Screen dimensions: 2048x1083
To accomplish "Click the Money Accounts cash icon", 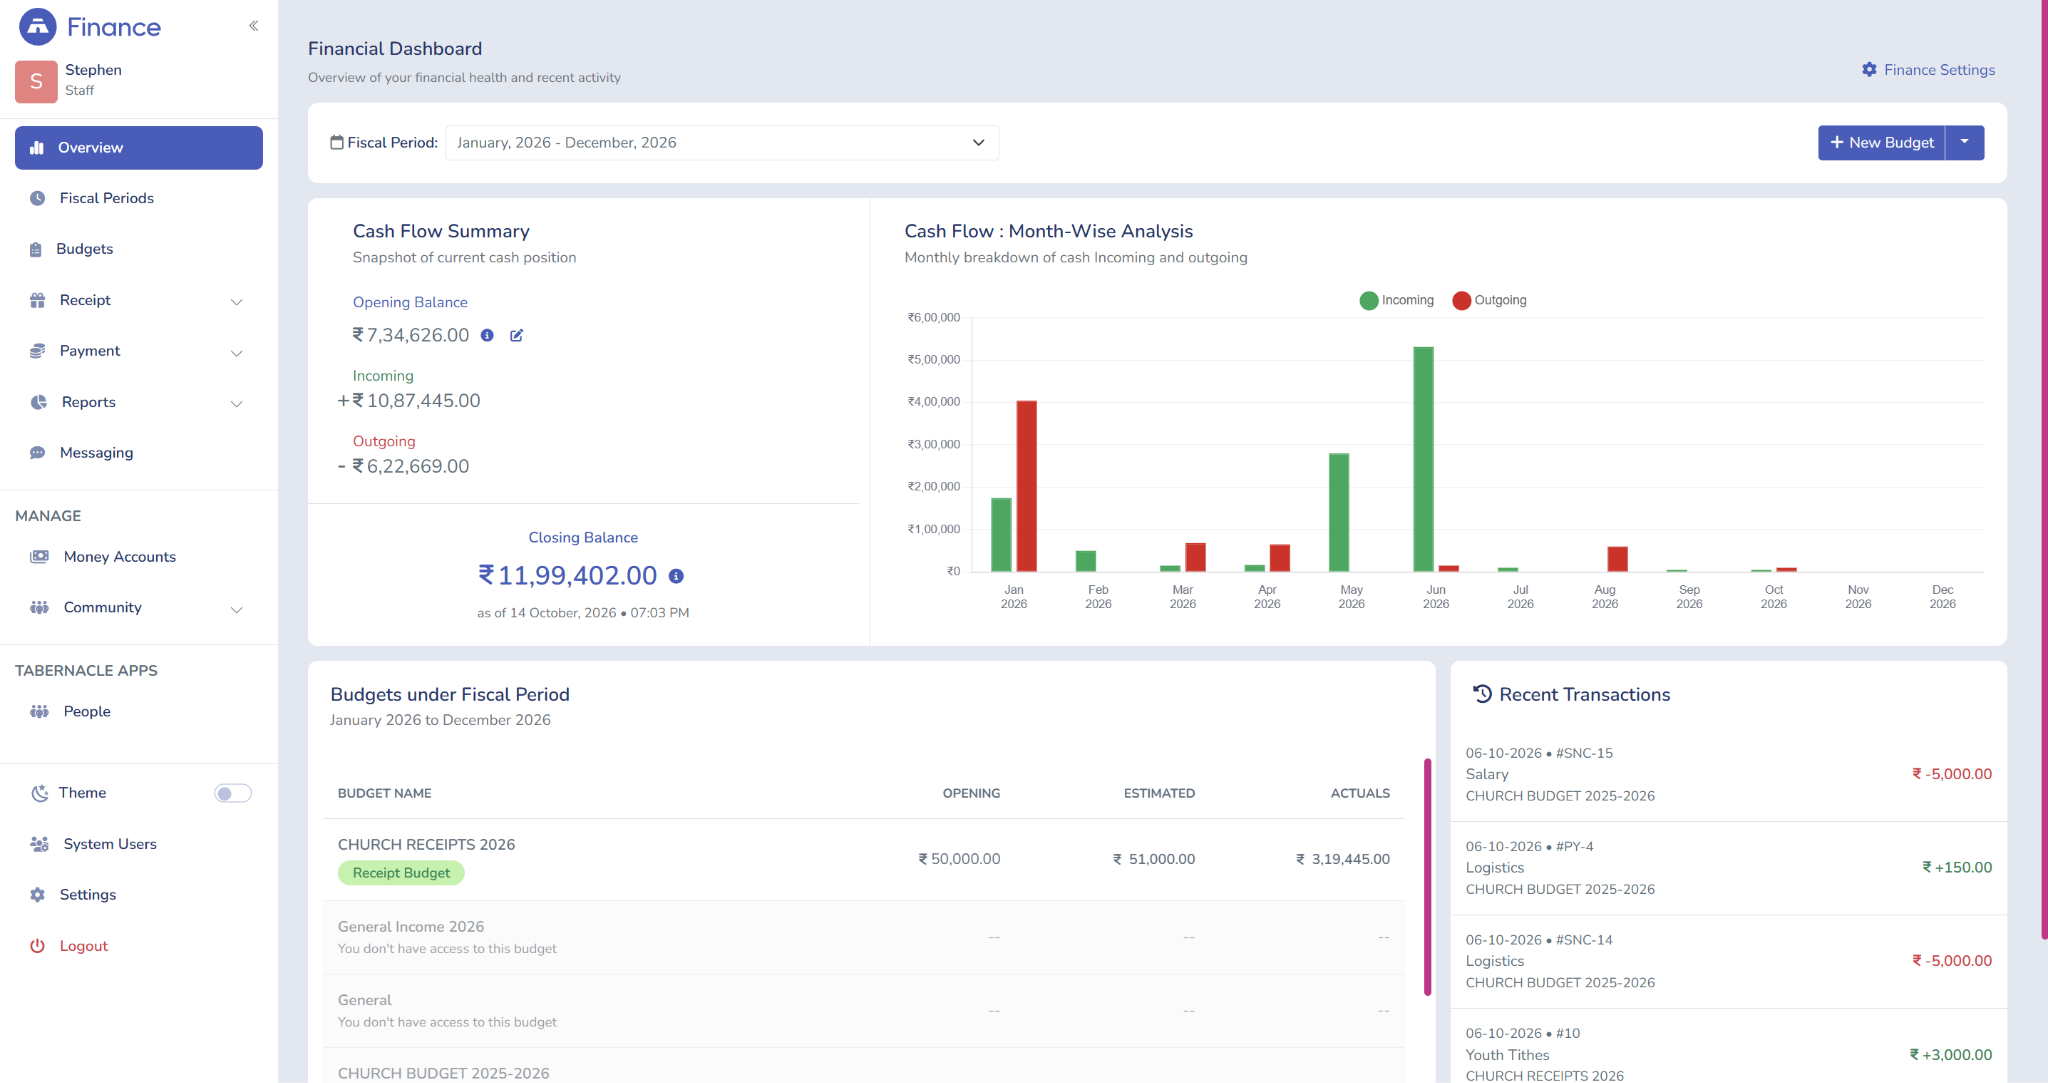I will click(40, 557).
